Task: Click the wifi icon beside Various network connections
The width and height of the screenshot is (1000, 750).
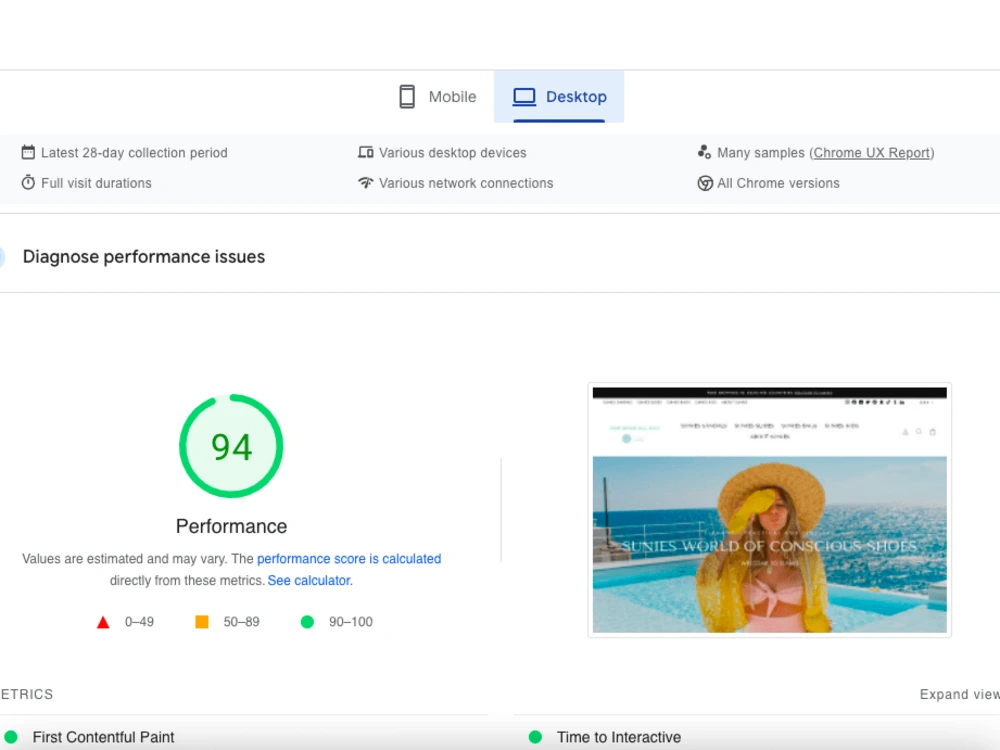Action: click(x=365, y=183)
